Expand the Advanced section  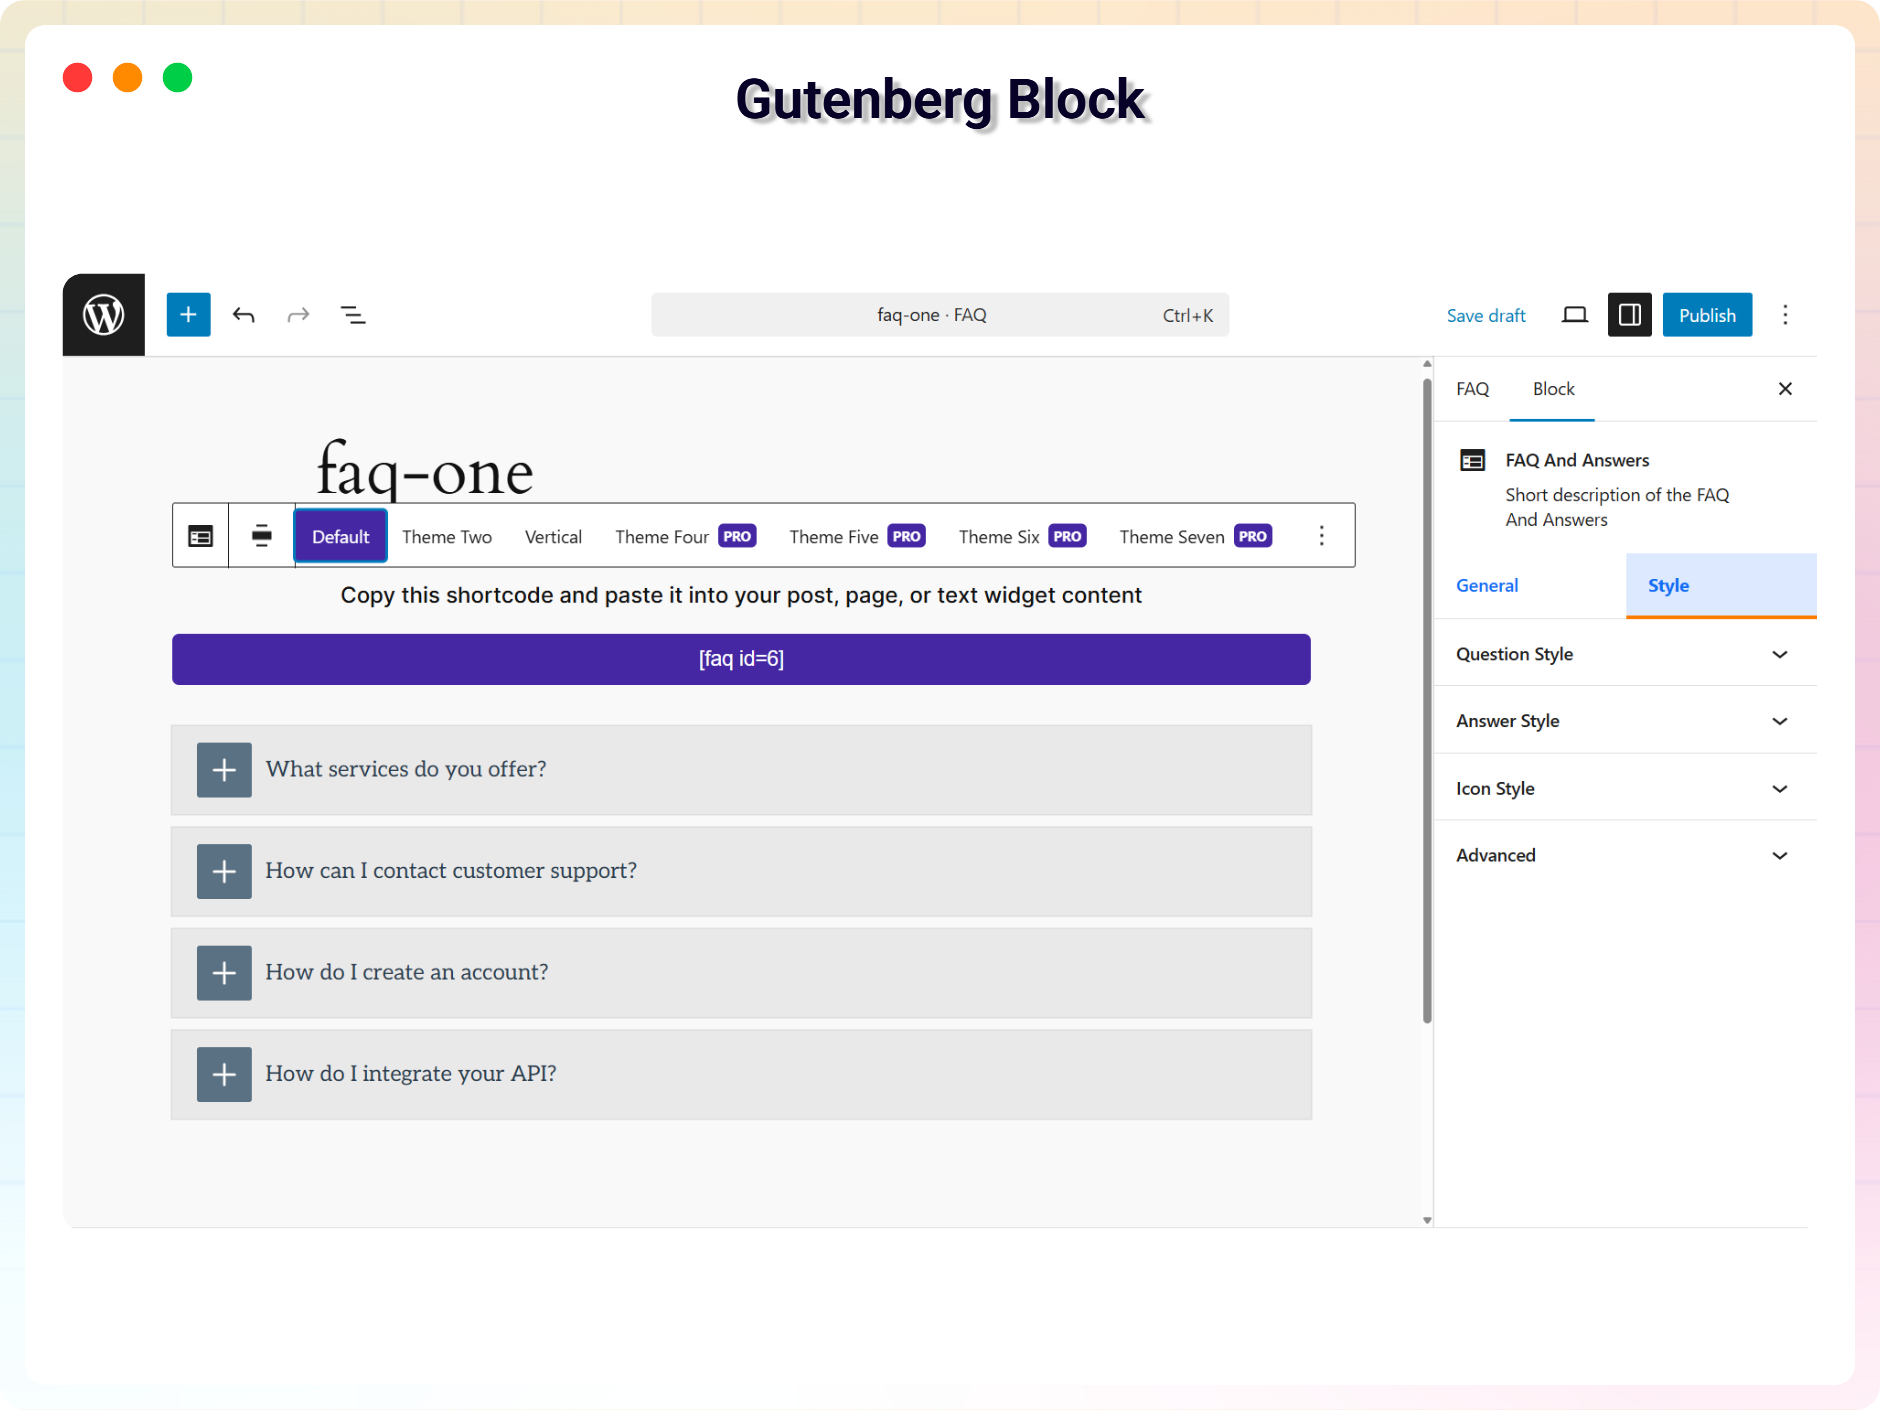[1624, 855]
